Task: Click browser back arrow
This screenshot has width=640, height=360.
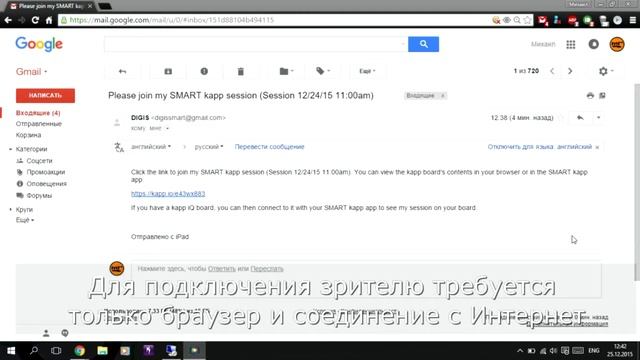Action: click(8, 20)
